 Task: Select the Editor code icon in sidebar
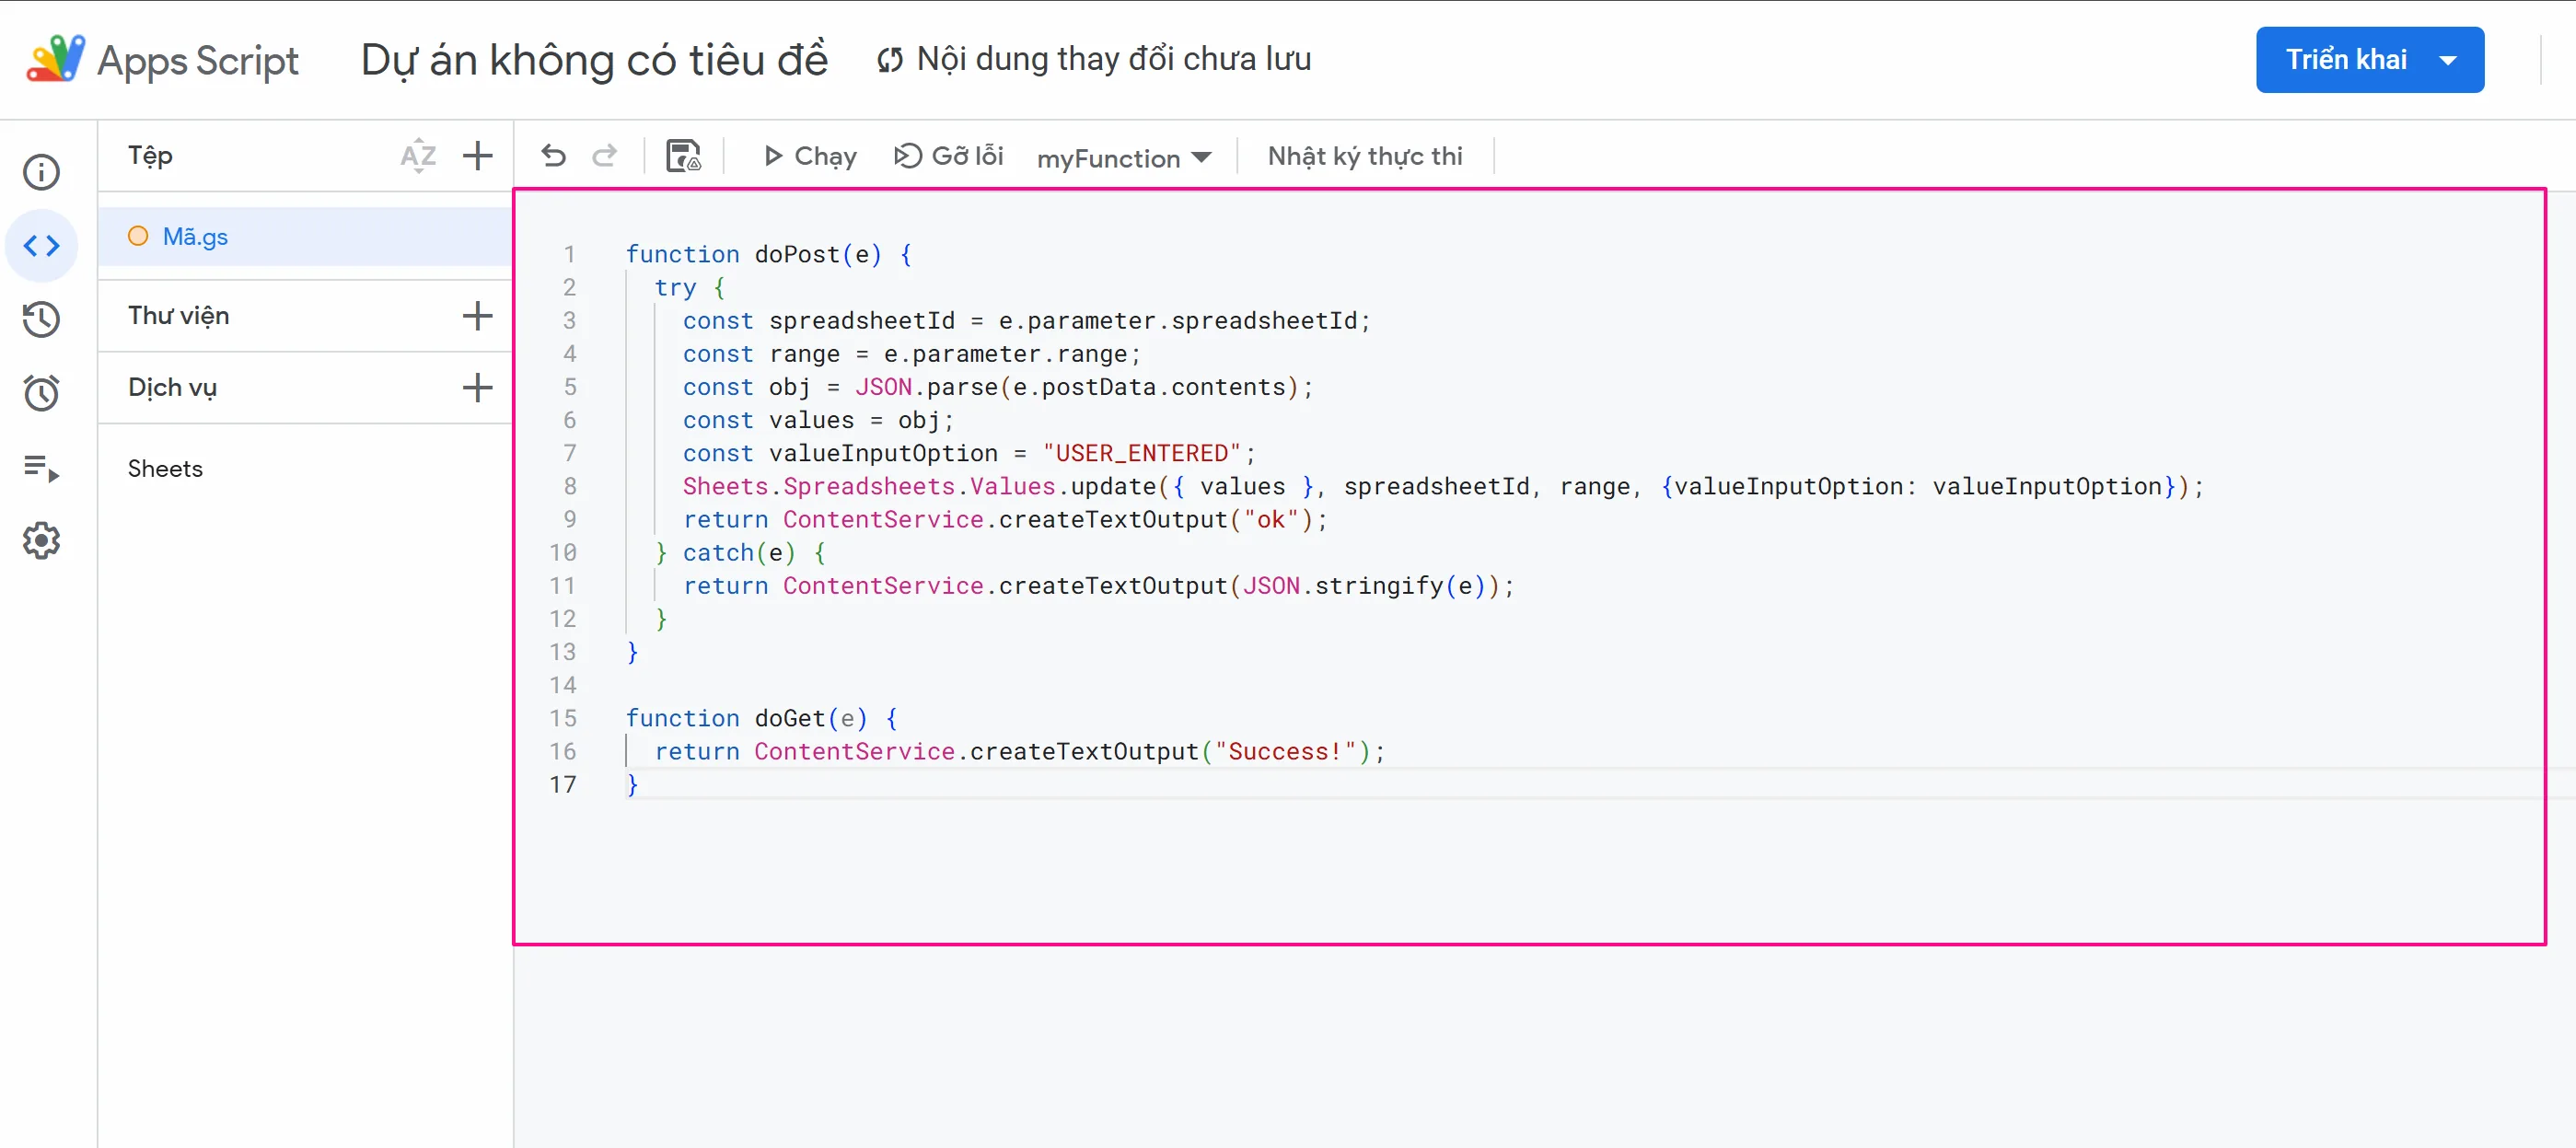(41, 246)
